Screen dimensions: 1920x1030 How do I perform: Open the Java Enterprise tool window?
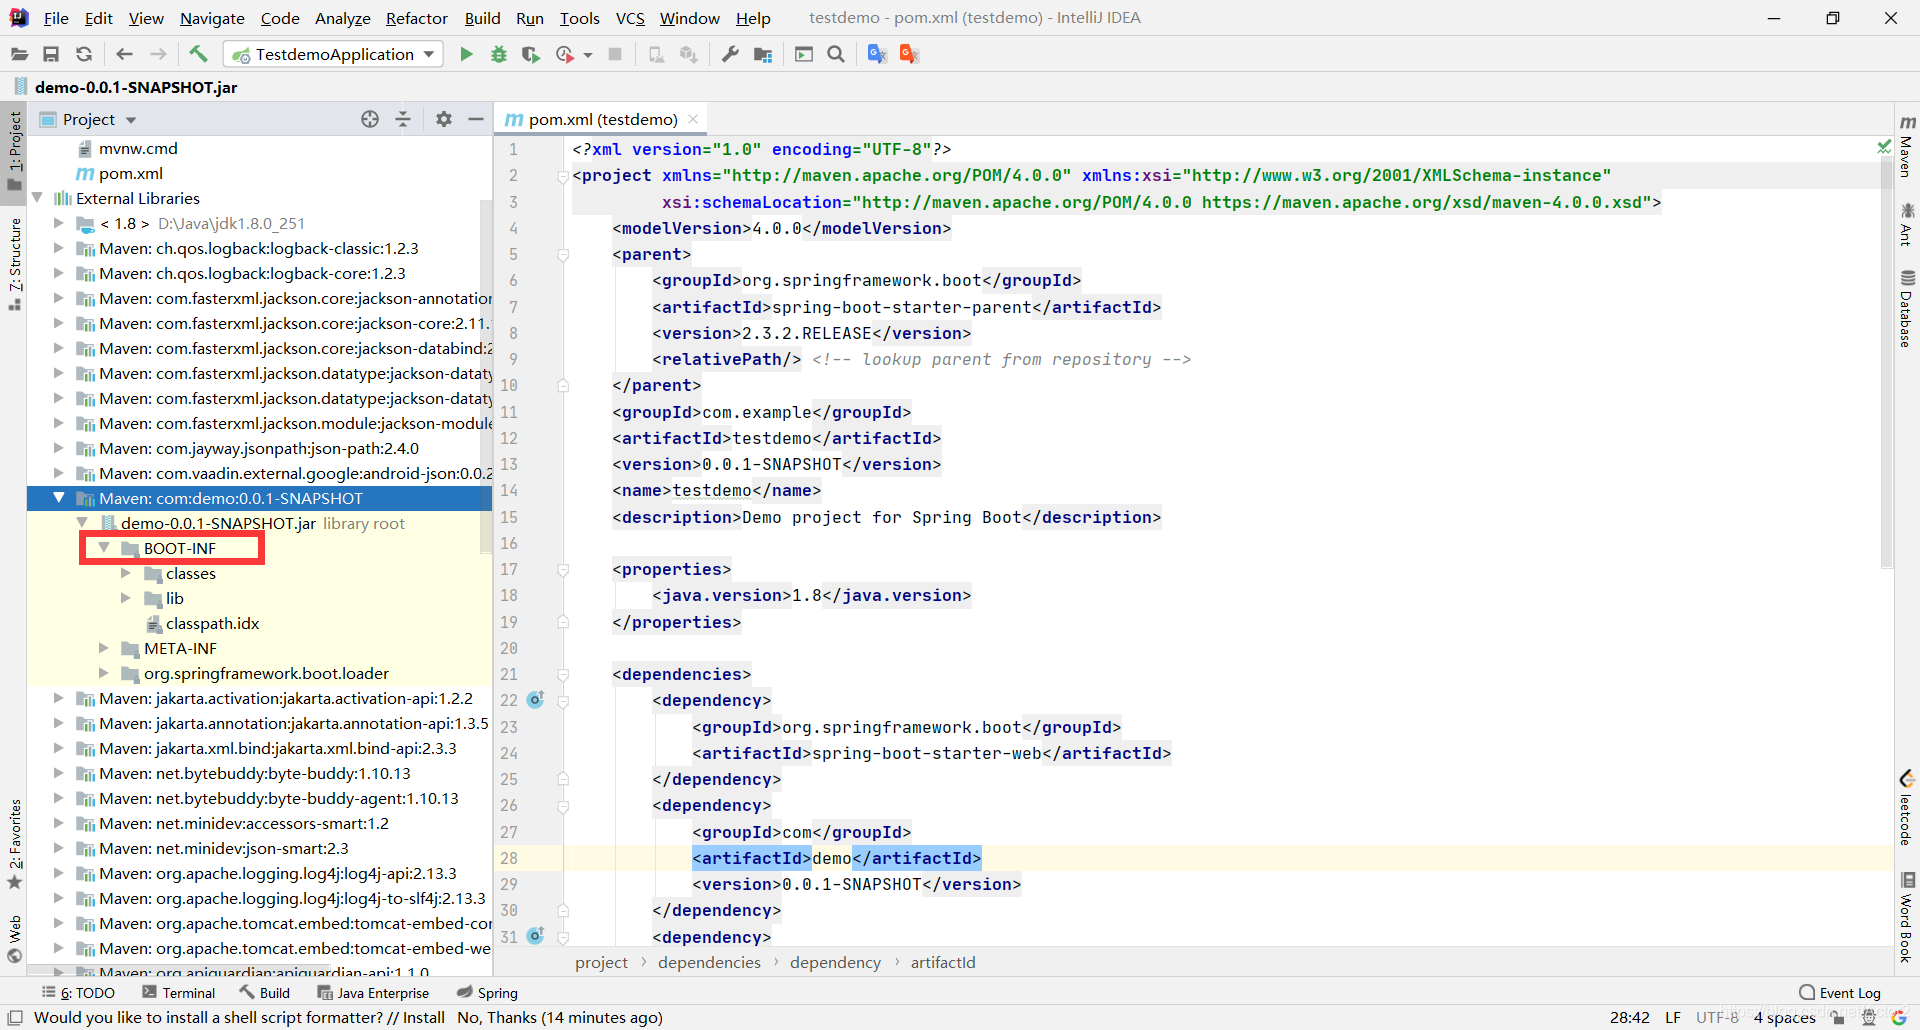(373, 993)
